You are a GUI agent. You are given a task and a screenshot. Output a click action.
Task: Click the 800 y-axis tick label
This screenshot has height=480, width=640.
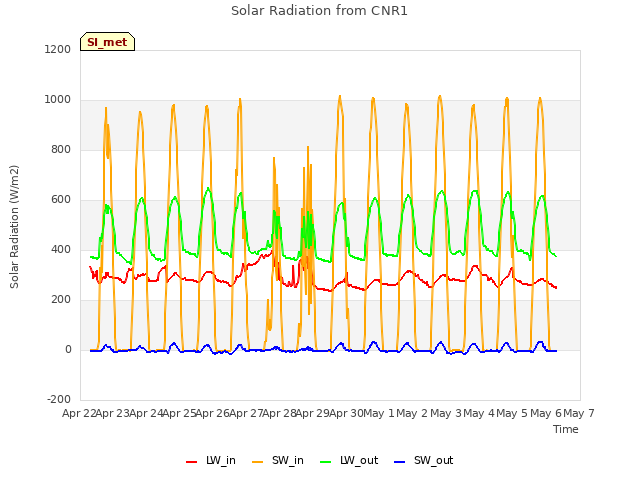[61, 149]
